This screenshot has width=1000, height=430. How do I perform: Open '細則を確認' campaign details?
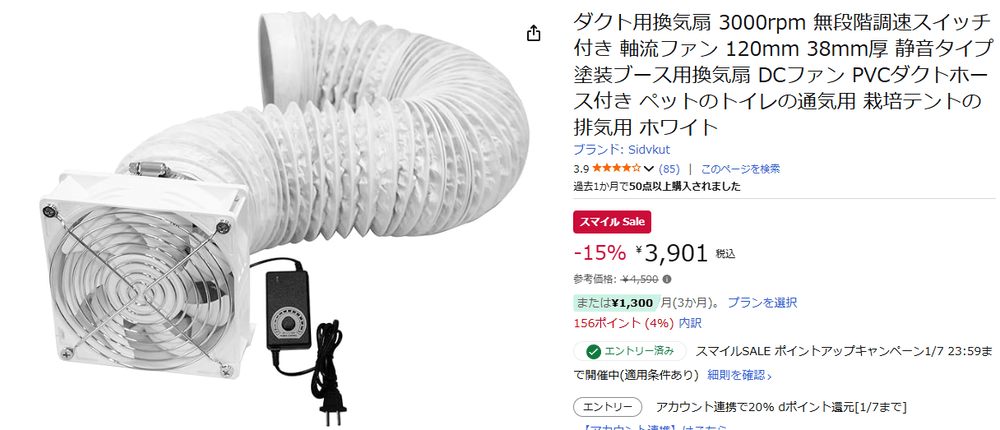739,375
